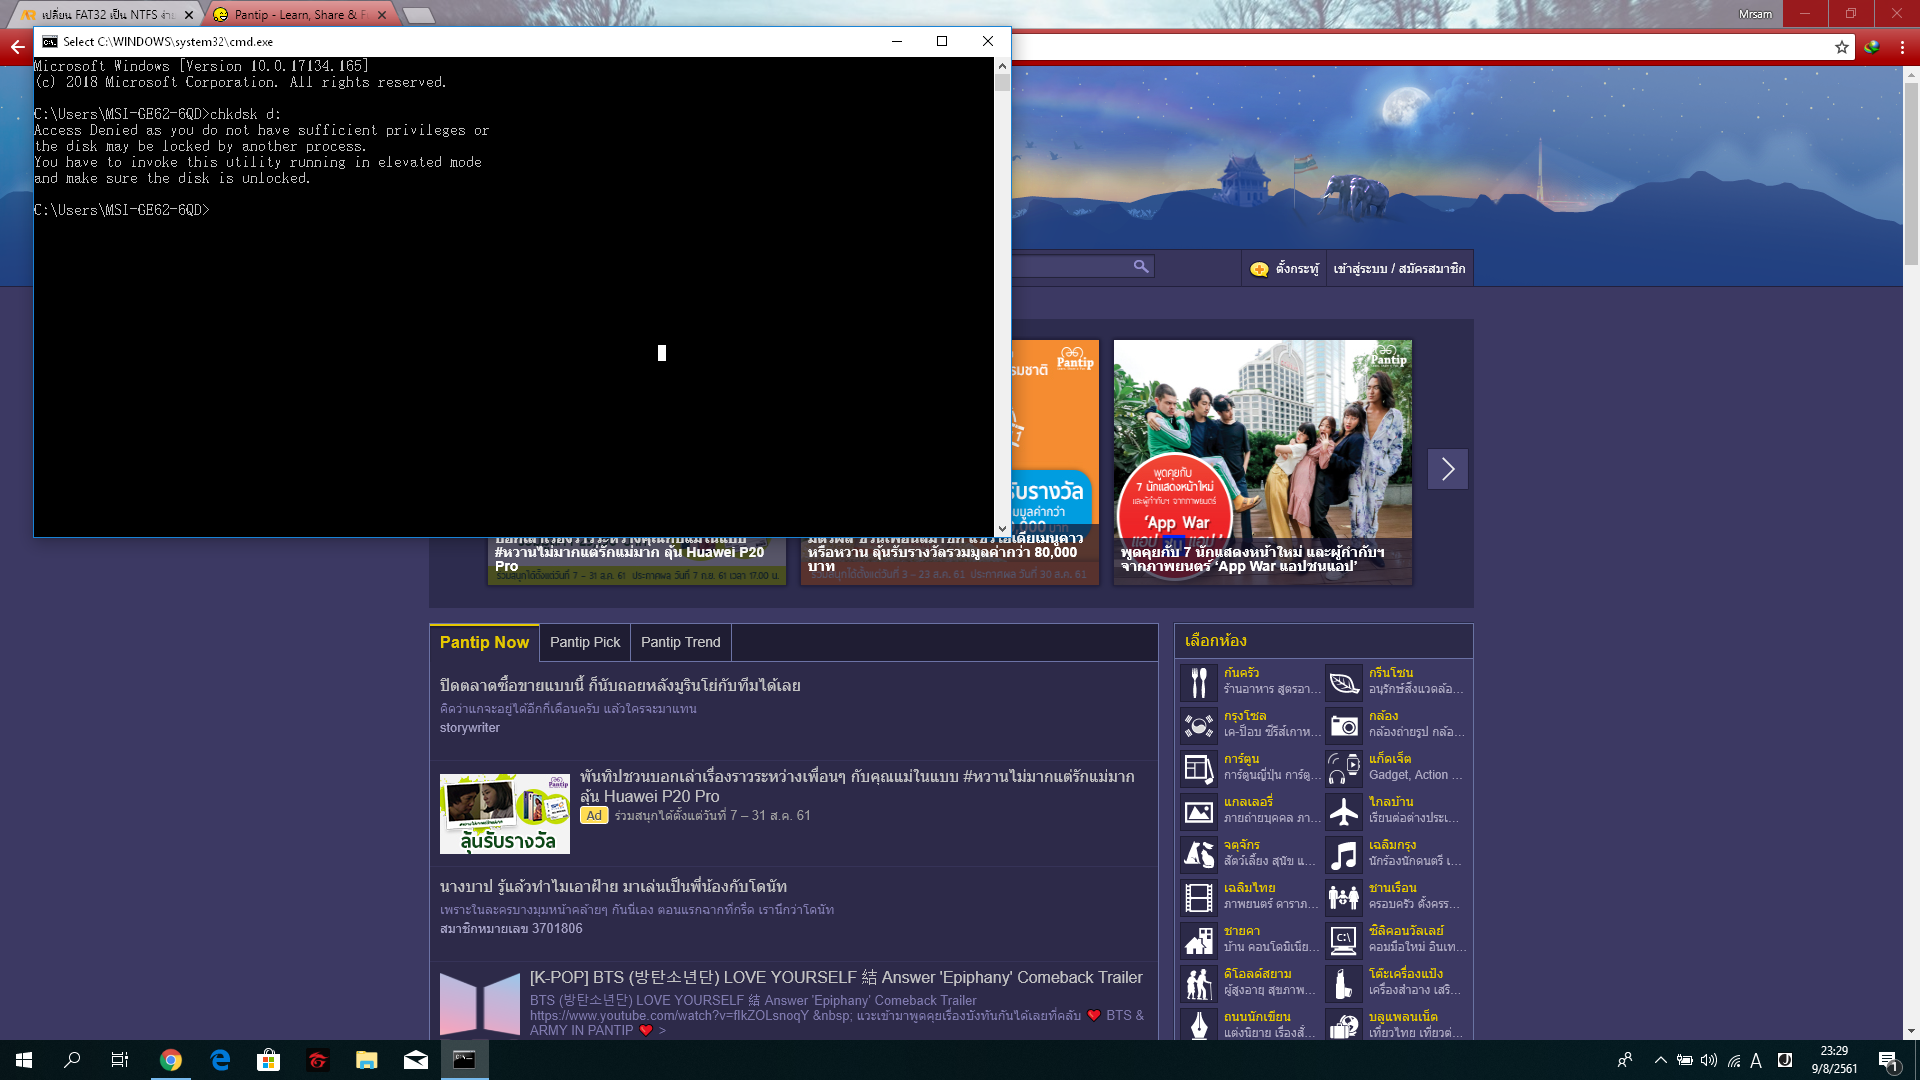The image size is (1920, 1080).
Task: Show hidden system tray icons
Action: (x=1660, y=1060)
